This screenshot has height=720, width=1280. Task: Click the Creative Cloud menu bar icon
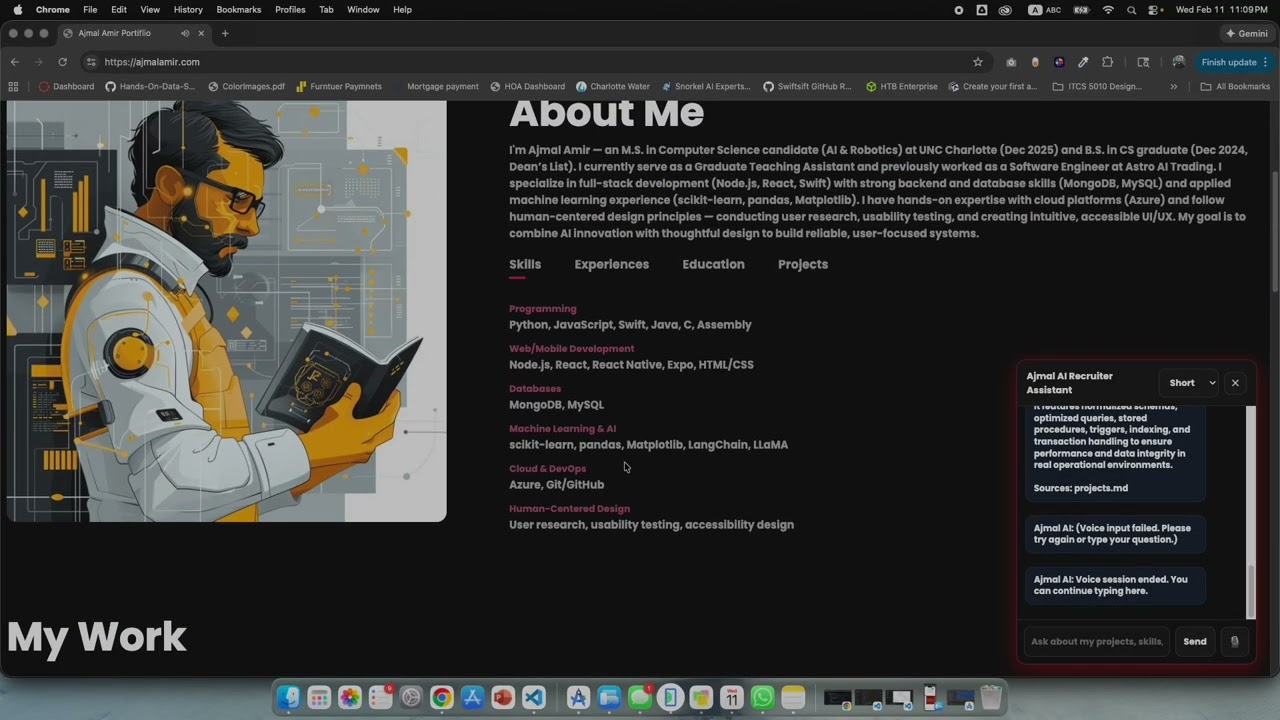[x=1005, y=9]
